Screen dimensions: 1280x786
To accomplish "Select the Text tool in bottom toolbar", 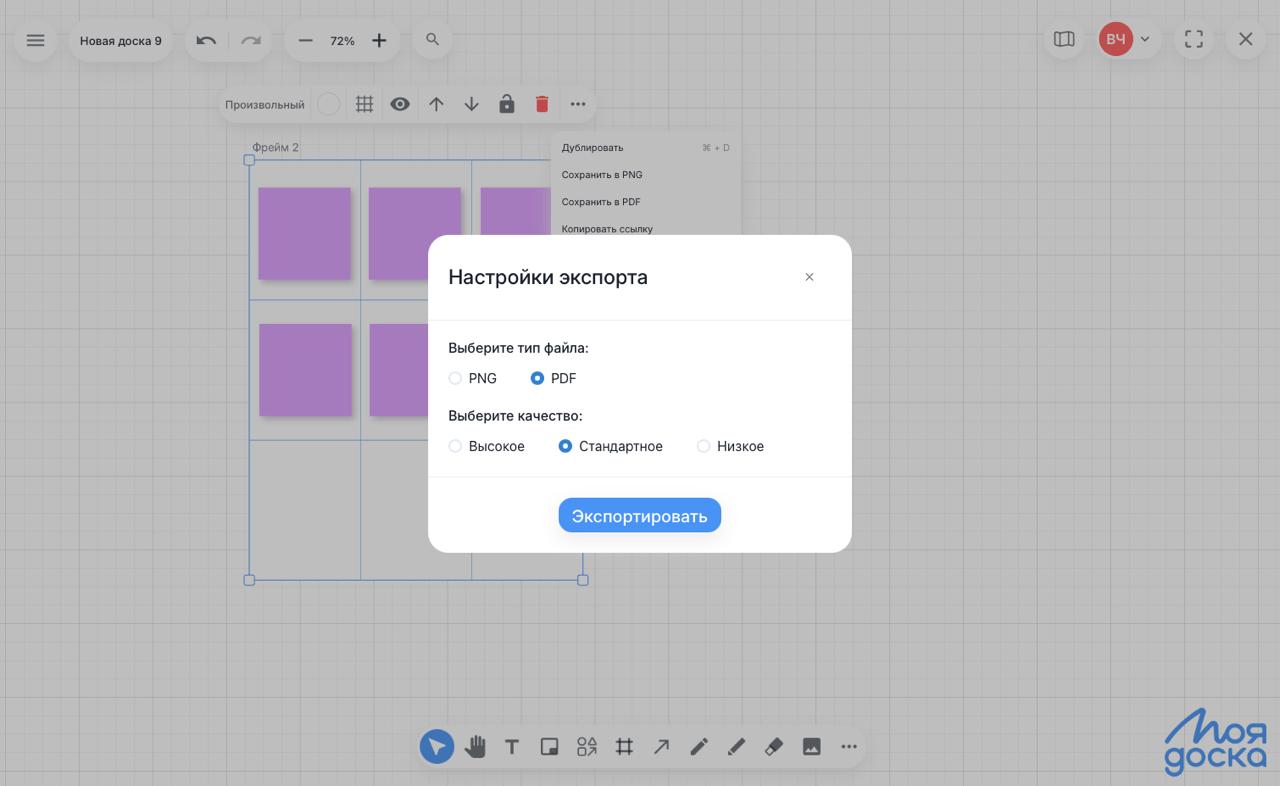I will coord(511,746).
